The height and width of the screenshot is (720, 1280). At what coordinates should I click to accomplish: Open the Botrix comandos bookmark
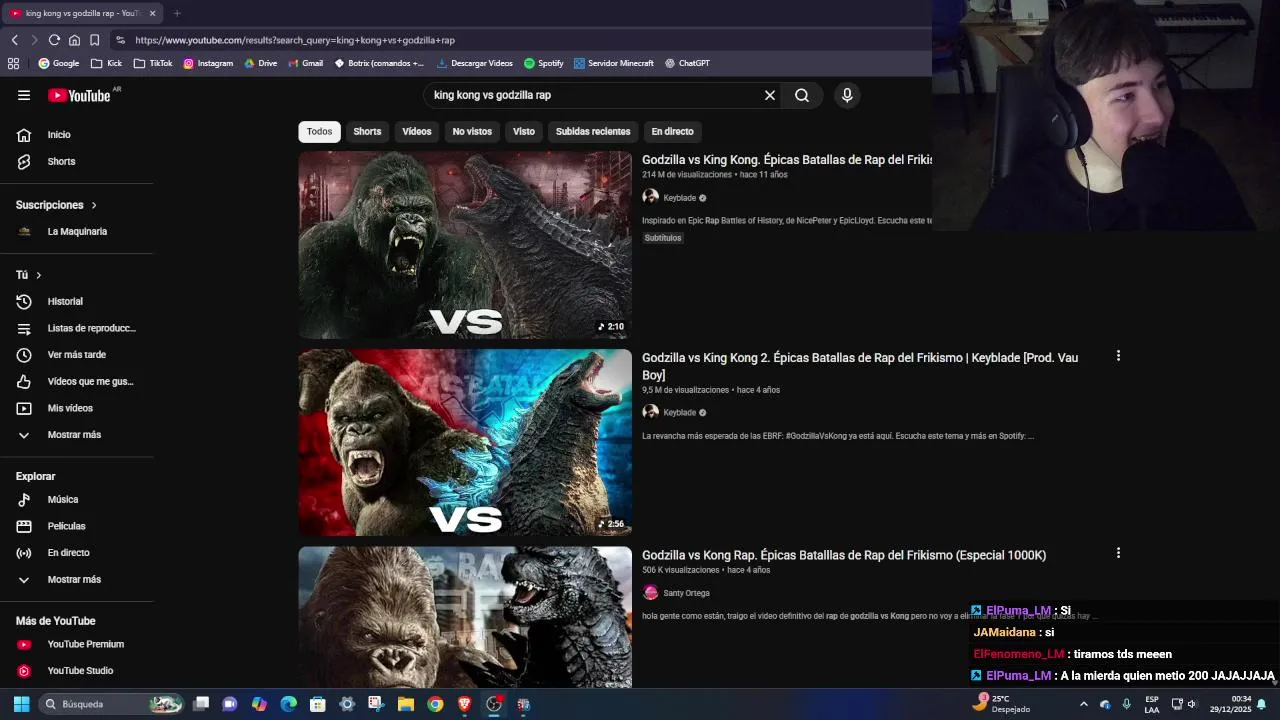click(x=380, y=63)
